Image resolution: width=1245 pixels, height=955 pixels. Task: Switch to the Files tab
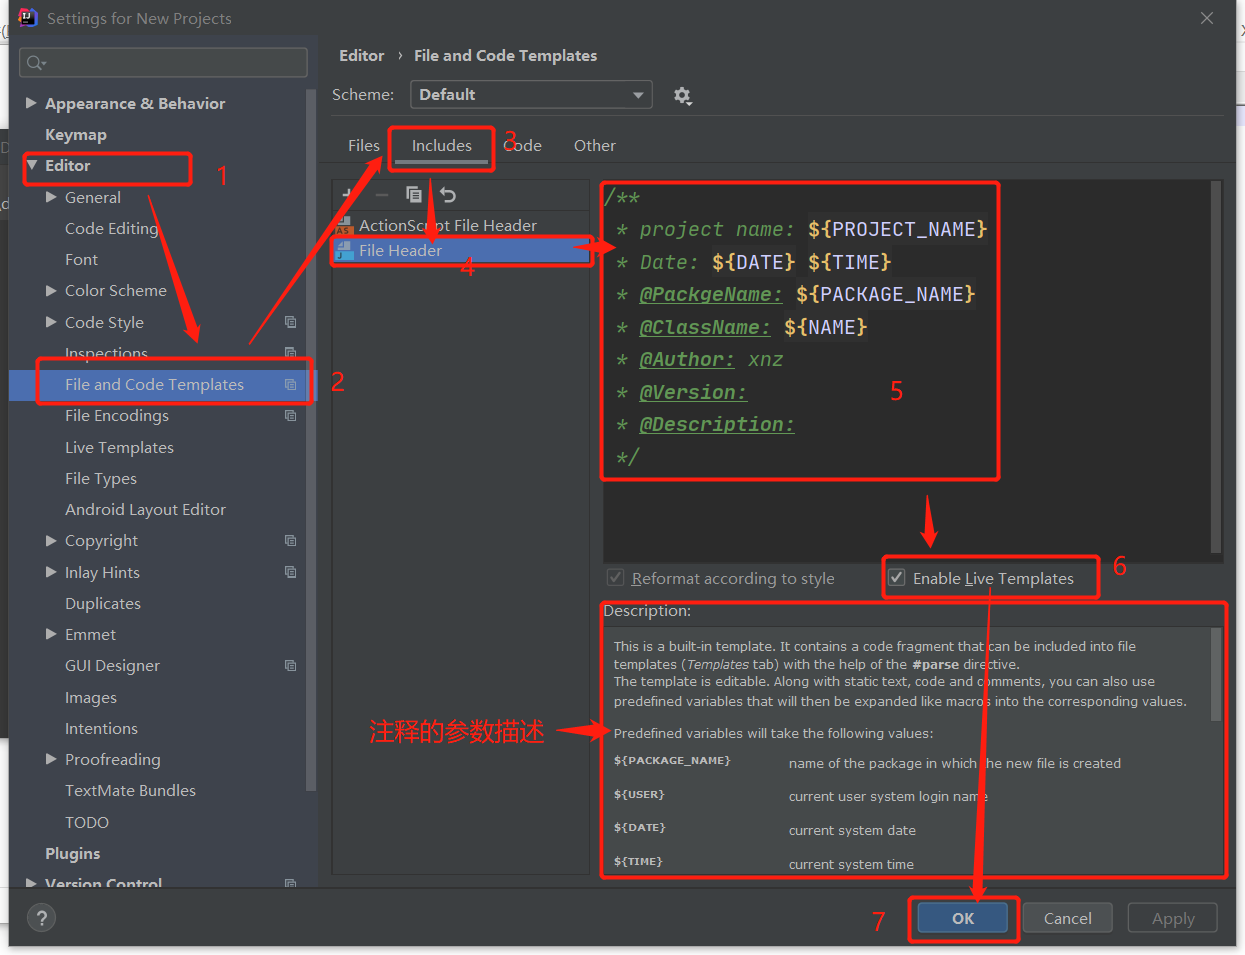point(363,145)
